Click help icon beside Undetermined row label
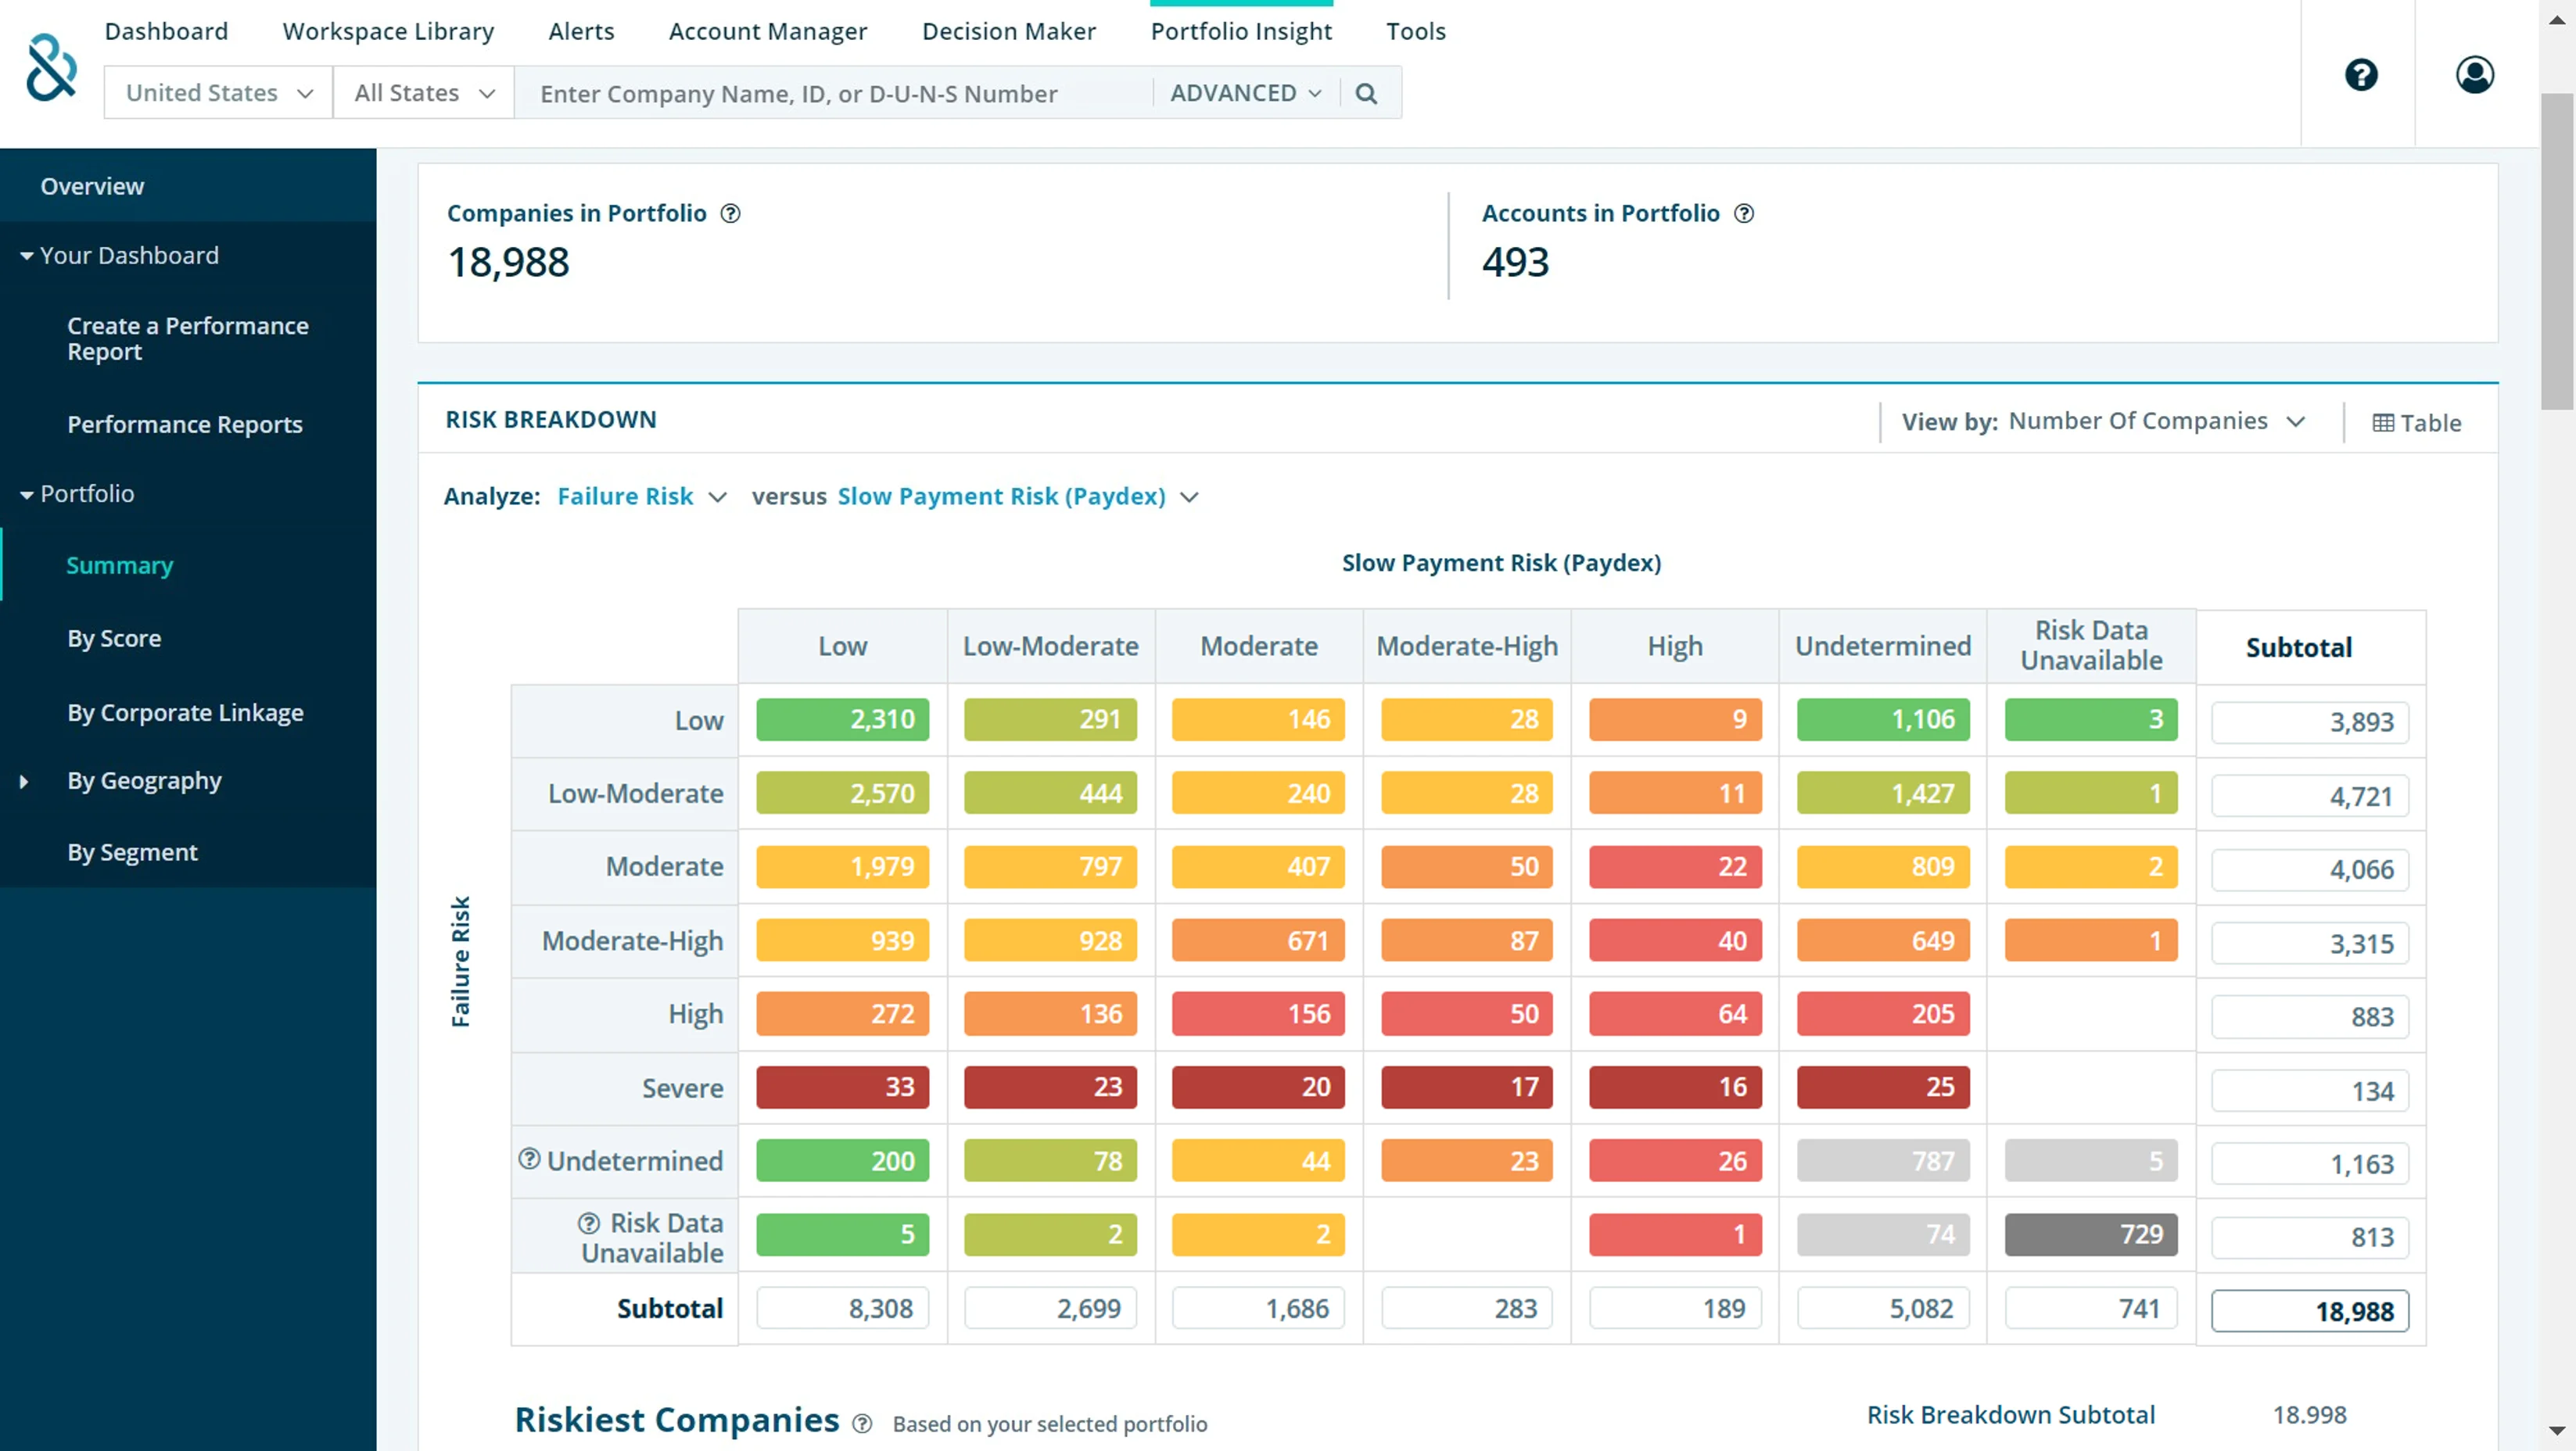 pos(529,1159)
